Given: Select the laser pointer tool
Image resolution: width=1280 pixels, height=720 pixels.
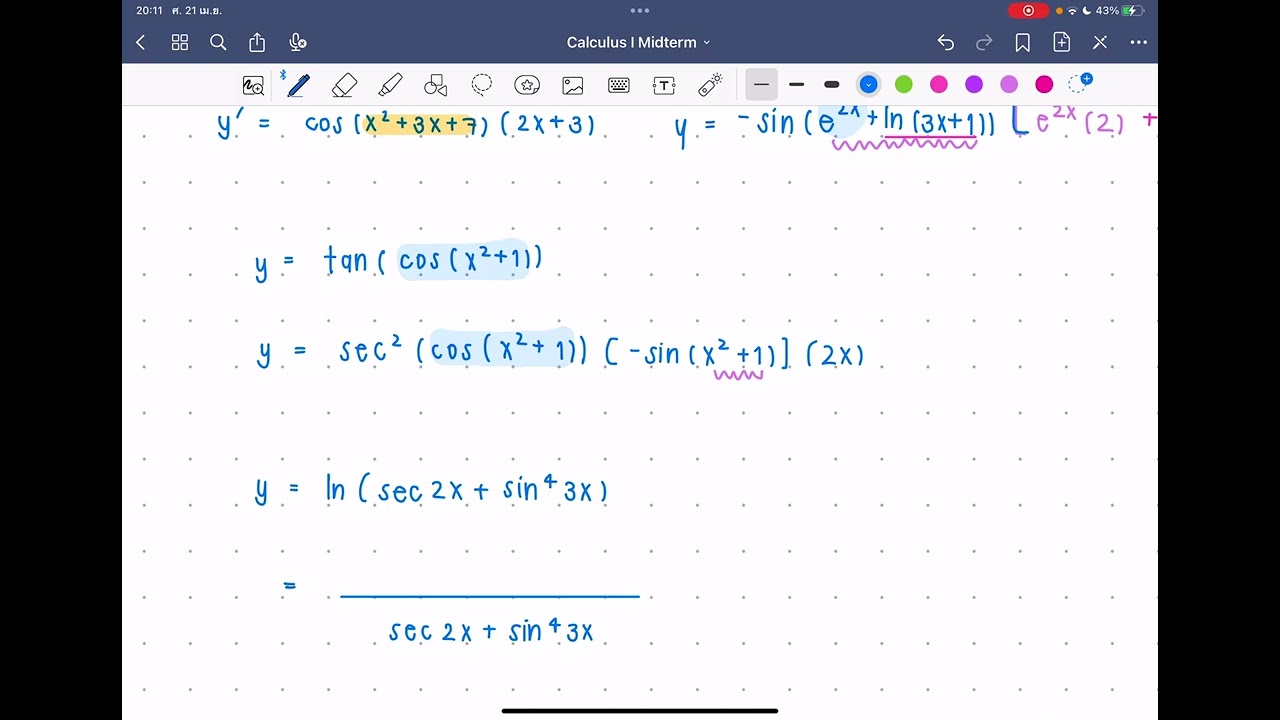Looking at the screenshot, I should click(710, 85).
